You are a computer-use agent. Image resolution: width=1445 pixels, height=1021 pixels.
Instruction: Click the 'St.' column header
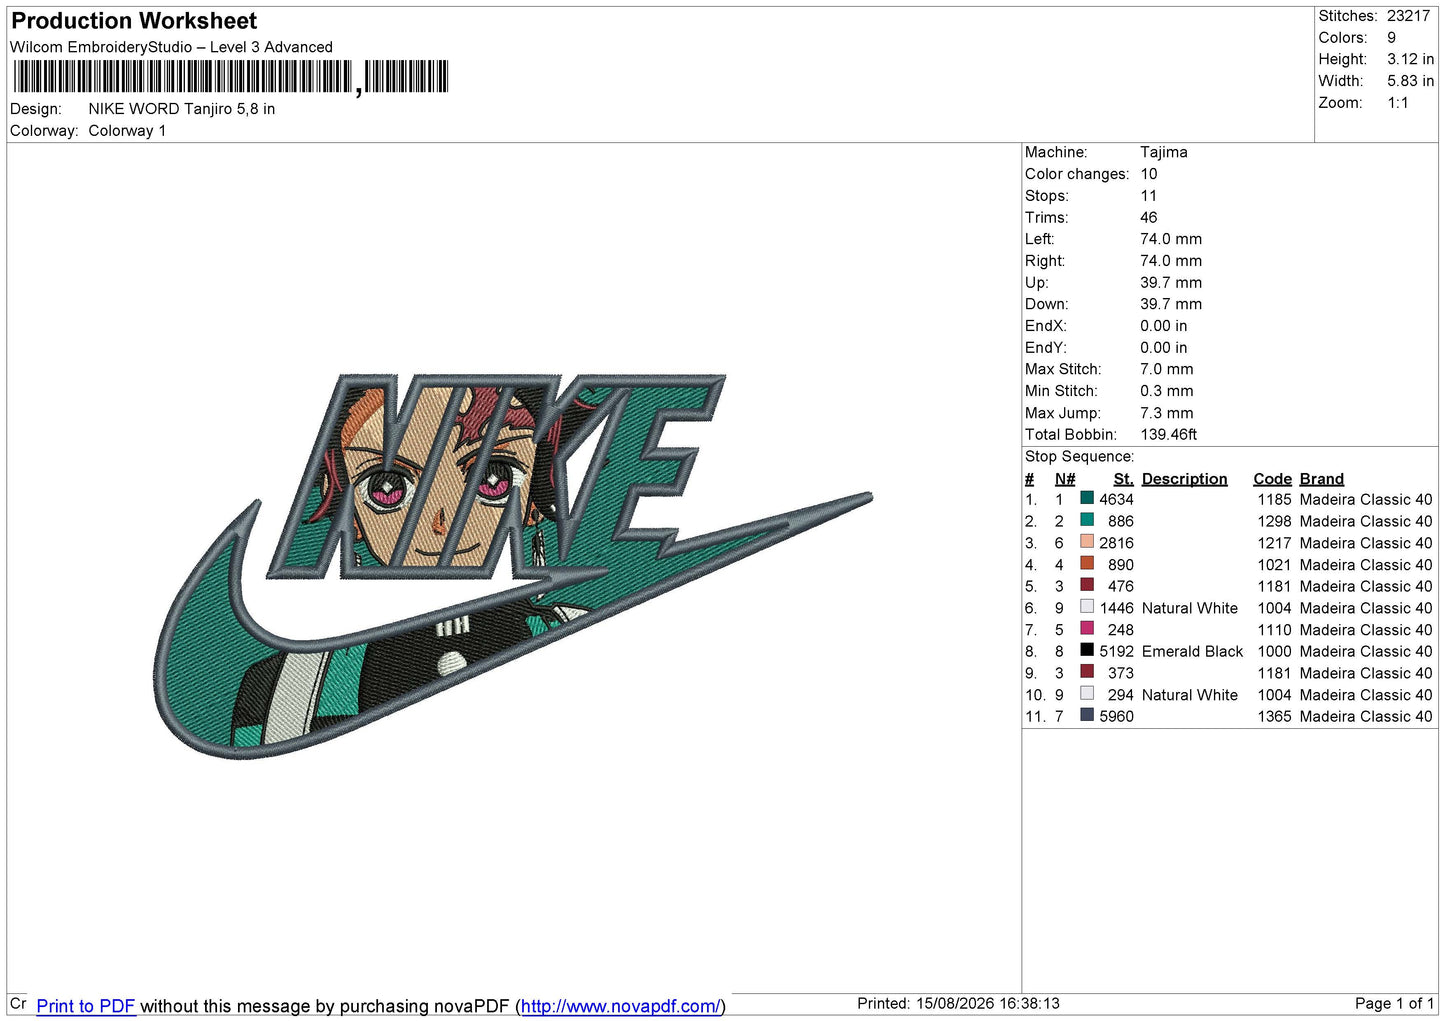tap(1123, 479)
